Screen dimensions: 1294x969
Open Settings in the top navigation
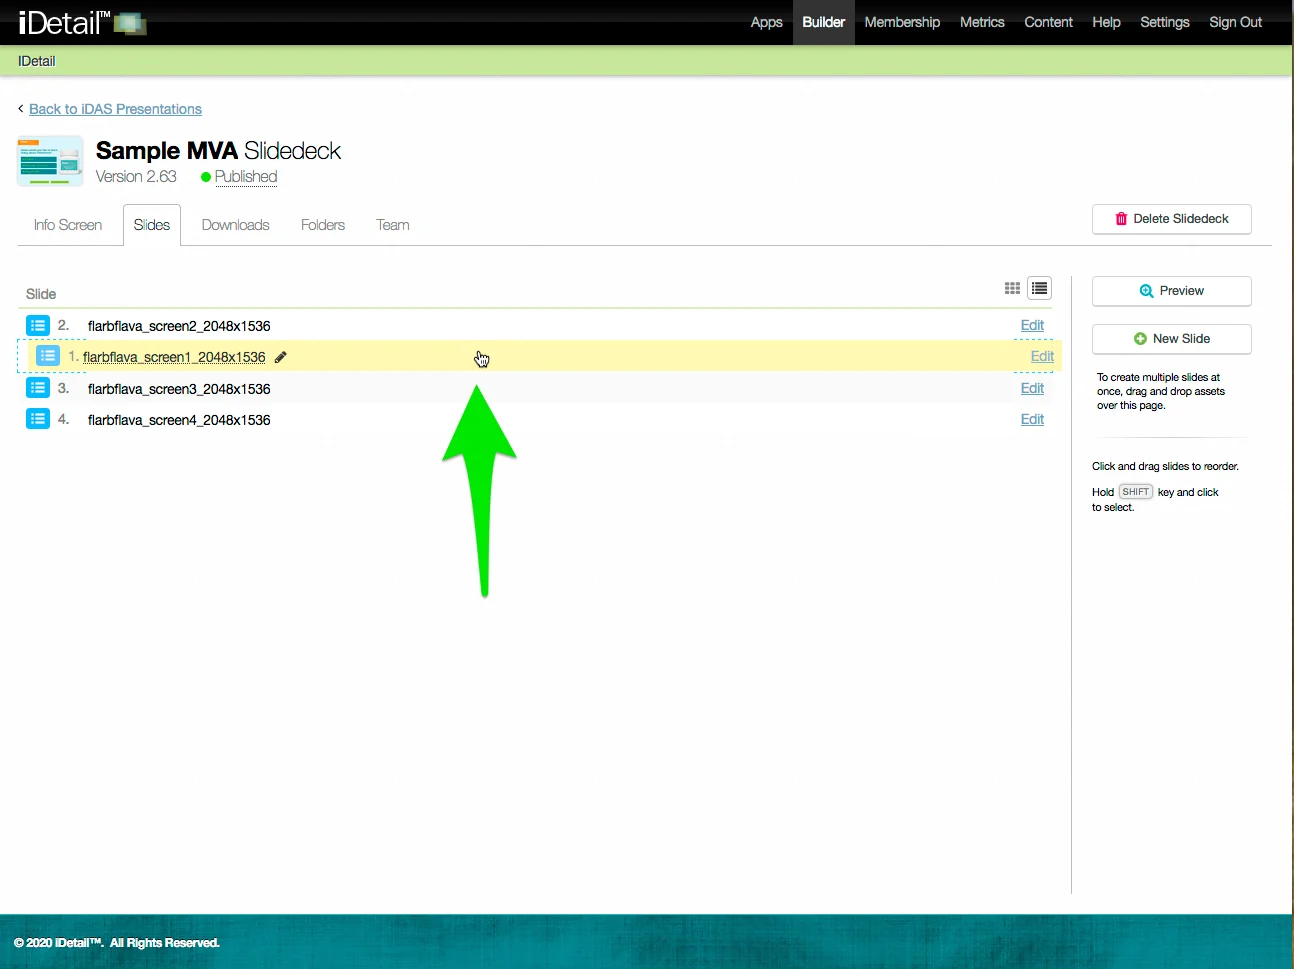[x=1165, y=22]
